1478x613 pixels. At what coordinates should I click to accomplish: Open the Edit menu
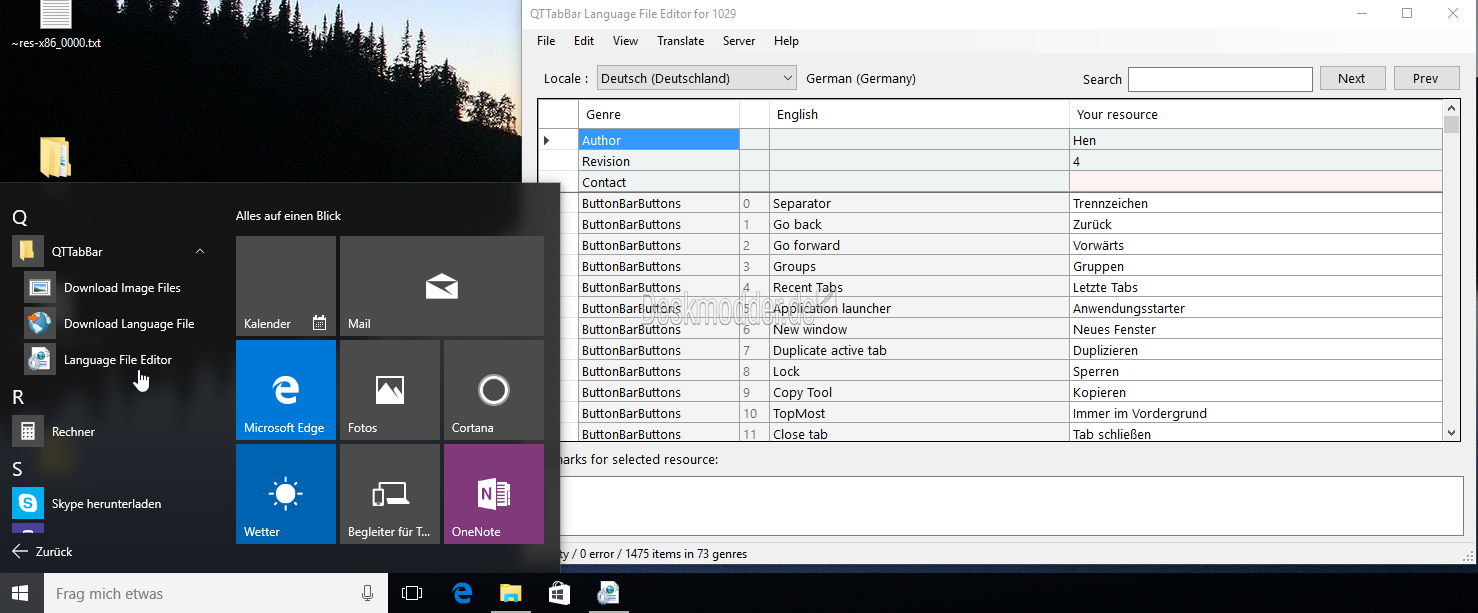(x=584, y=41)
